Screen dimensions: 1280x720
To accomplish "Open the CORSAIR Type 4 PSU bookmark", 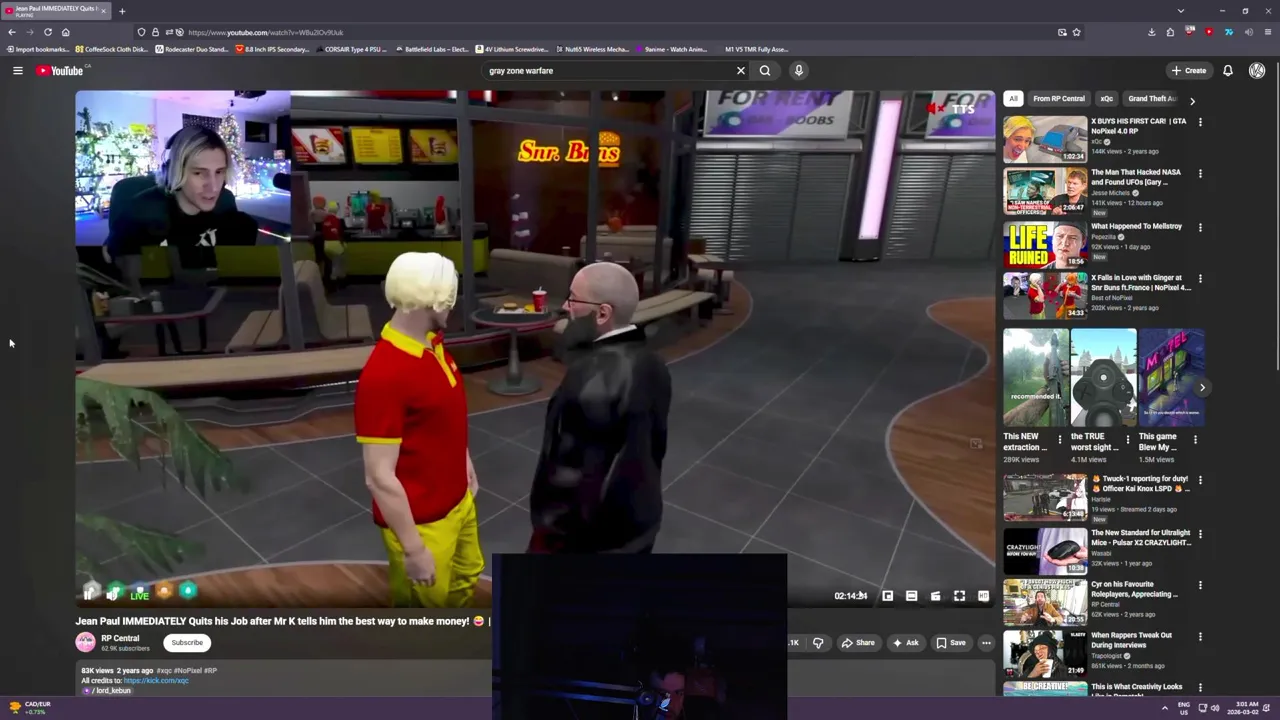I will tap(350, 49).
